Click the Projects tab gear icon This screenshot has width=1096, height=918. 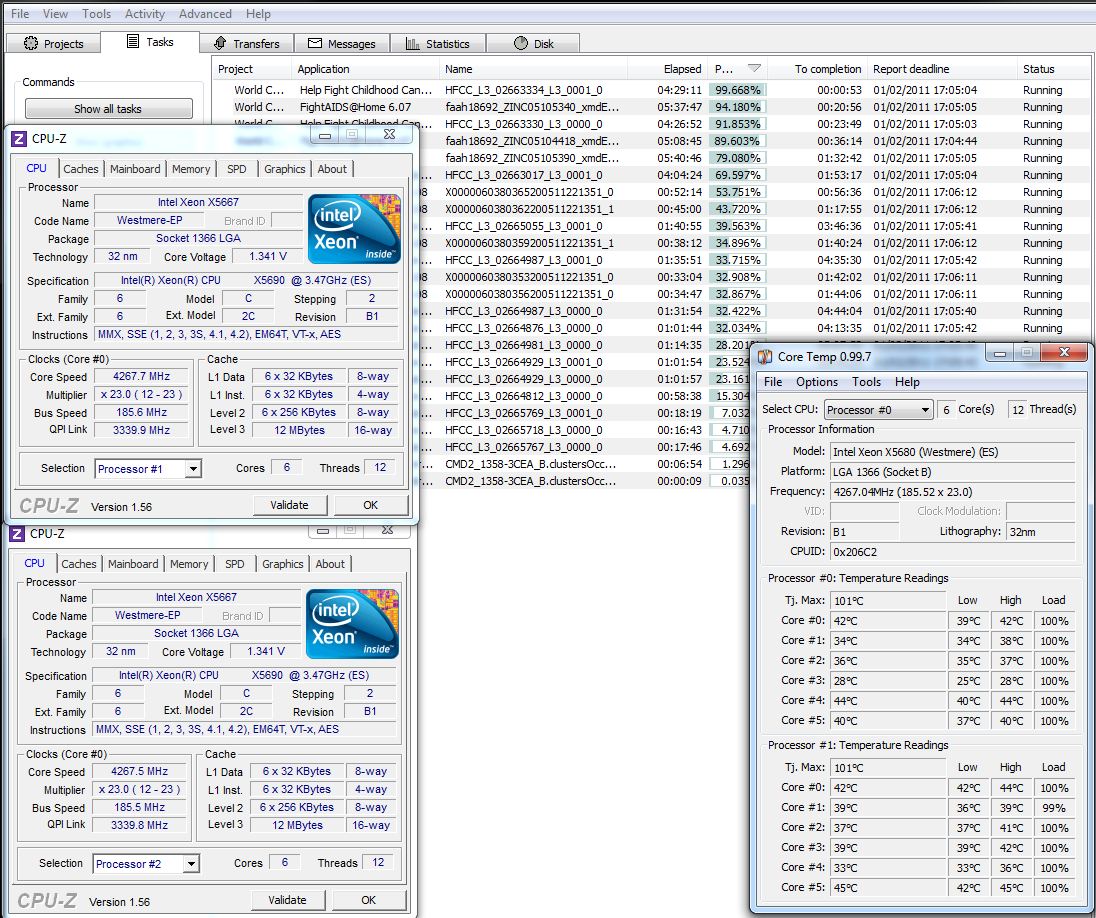[x=31, y=43]
